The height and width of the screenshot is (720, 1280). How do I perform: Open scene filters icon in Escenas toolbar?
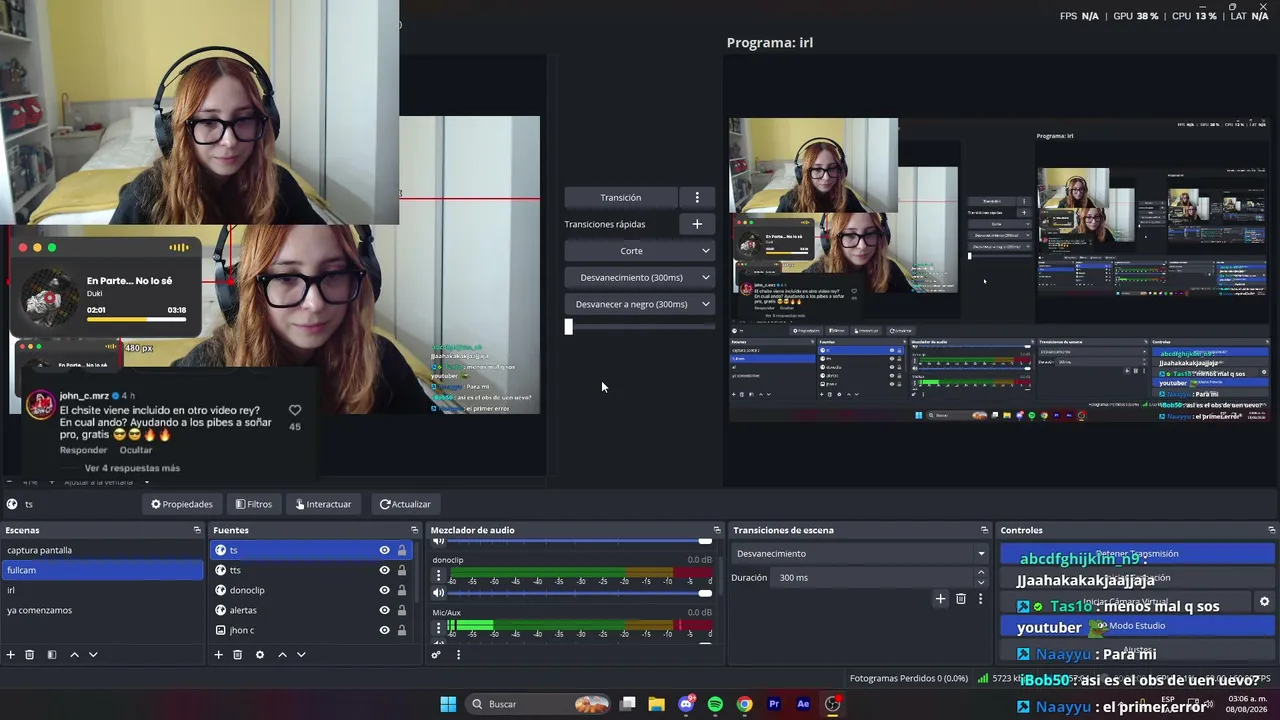(52, 655)
